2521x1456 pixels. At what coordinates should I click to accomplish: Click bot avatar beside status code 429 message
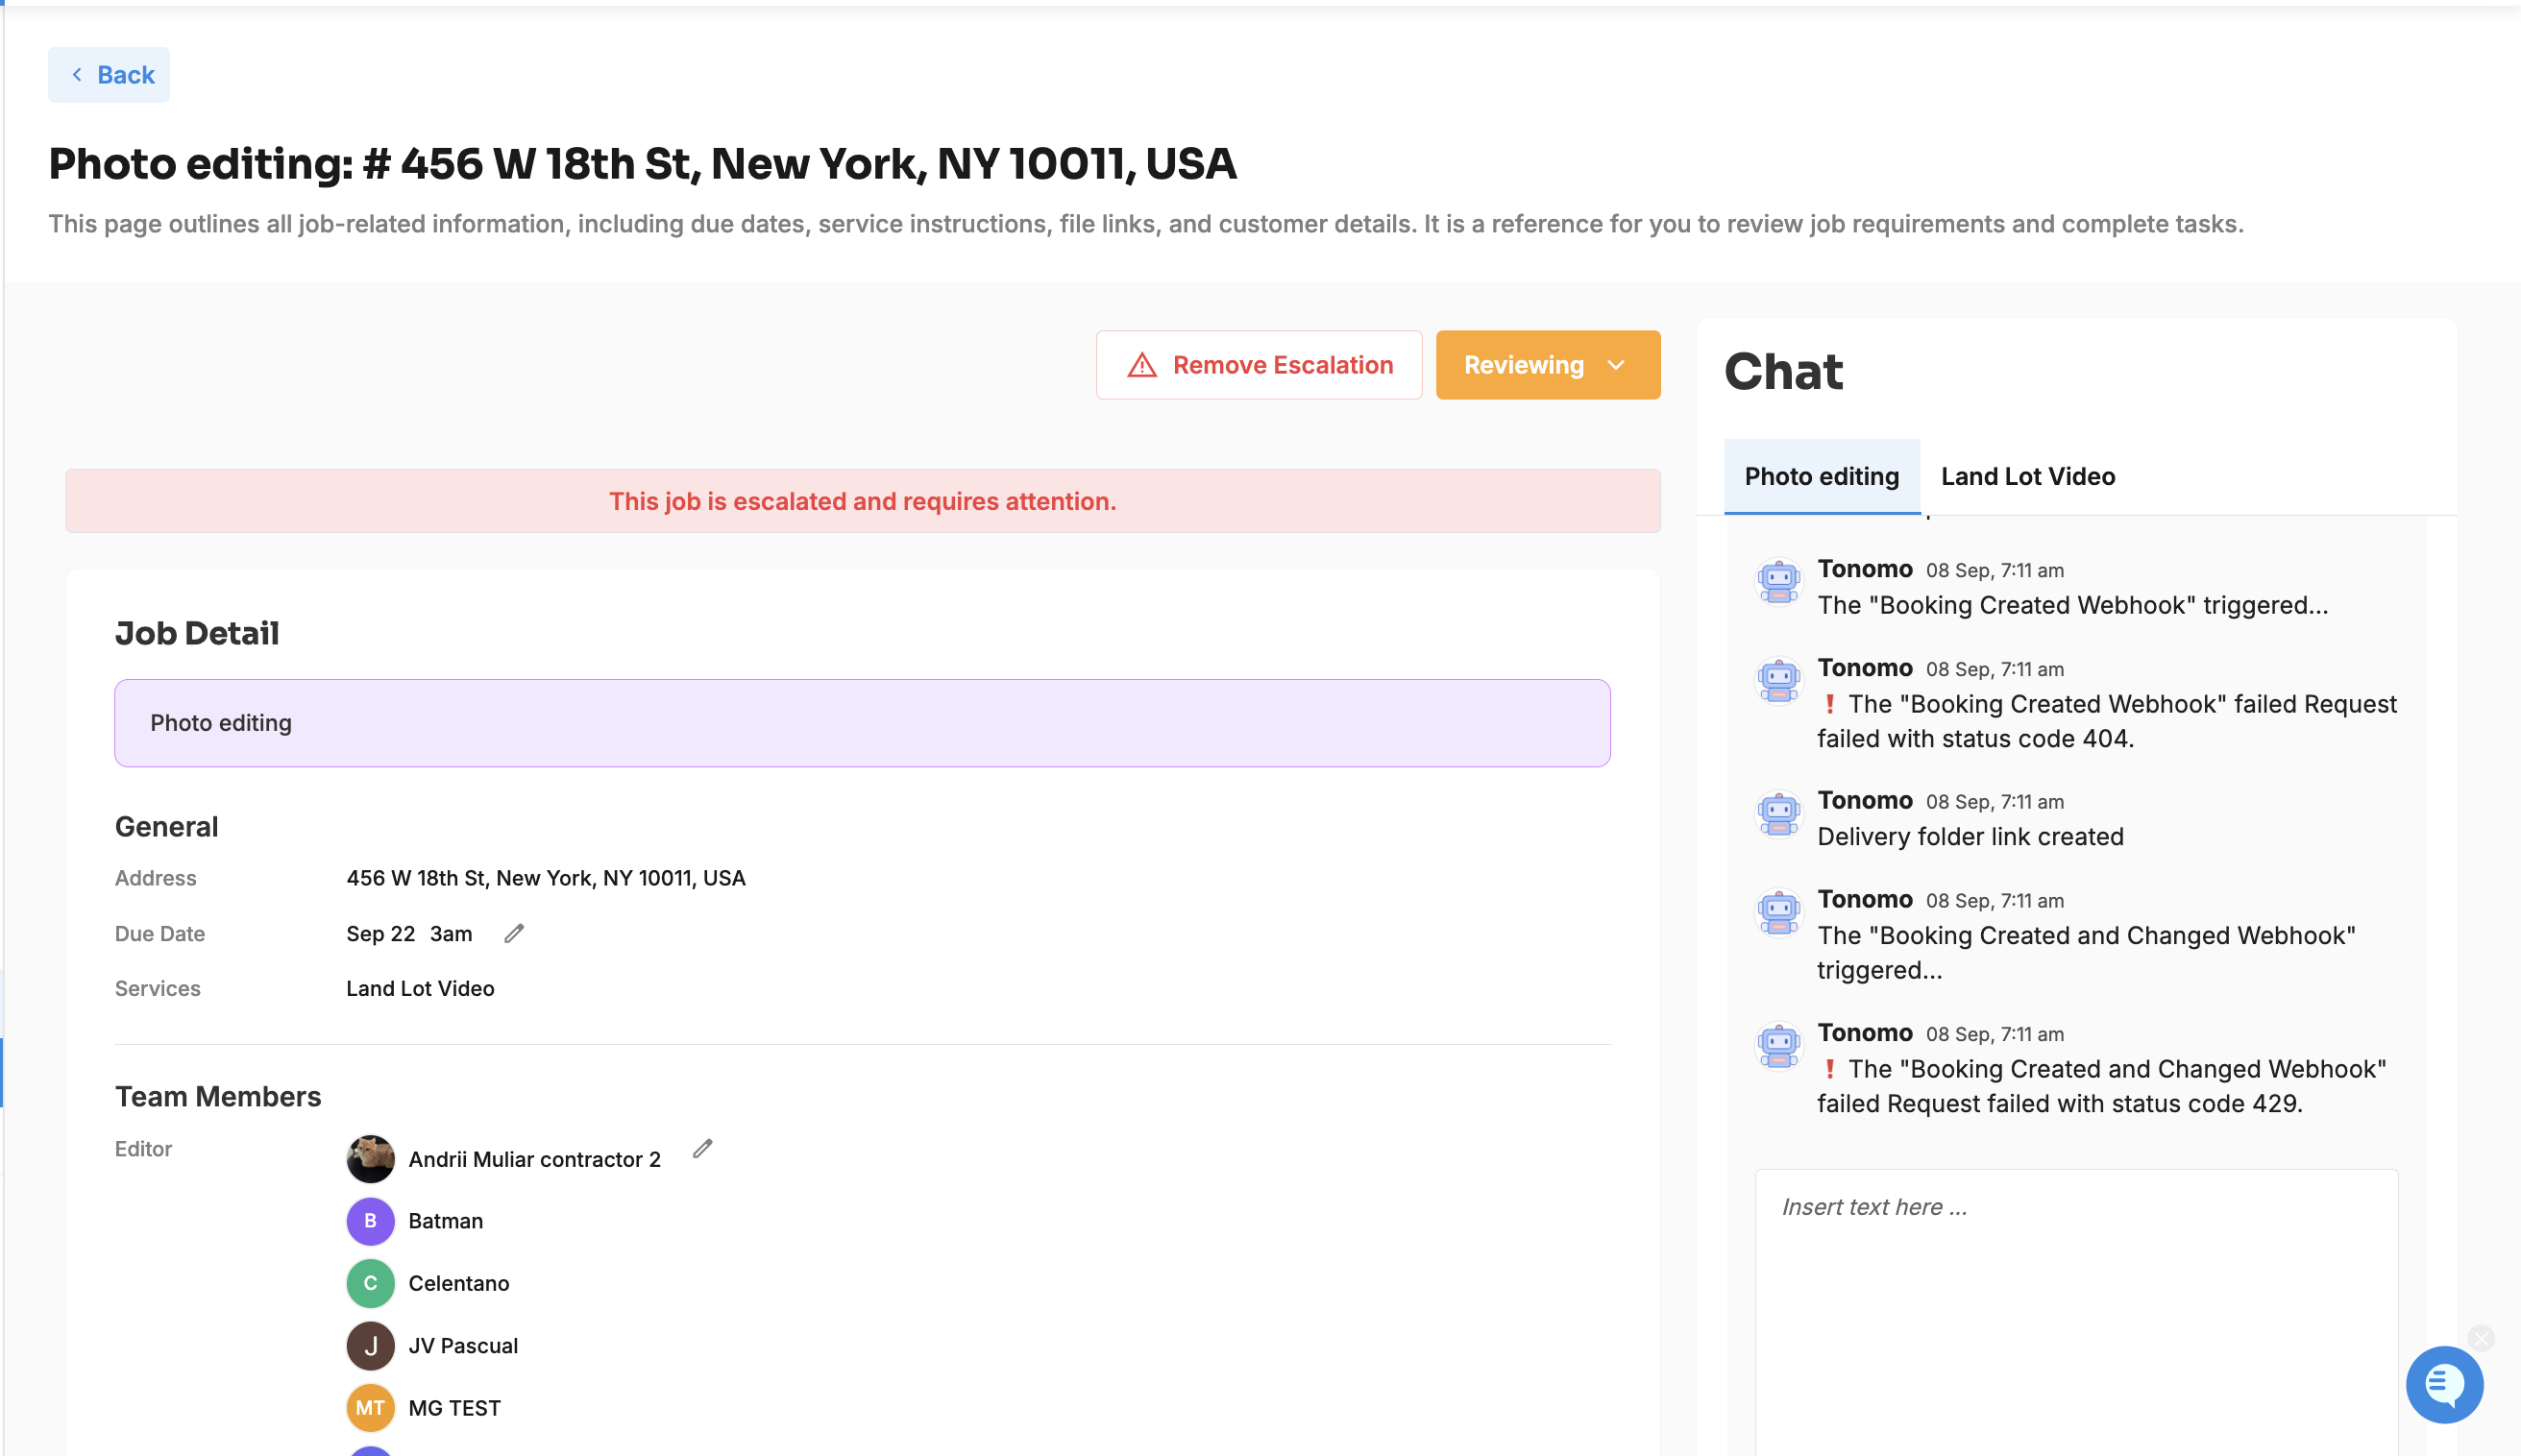(1778, 1046)
